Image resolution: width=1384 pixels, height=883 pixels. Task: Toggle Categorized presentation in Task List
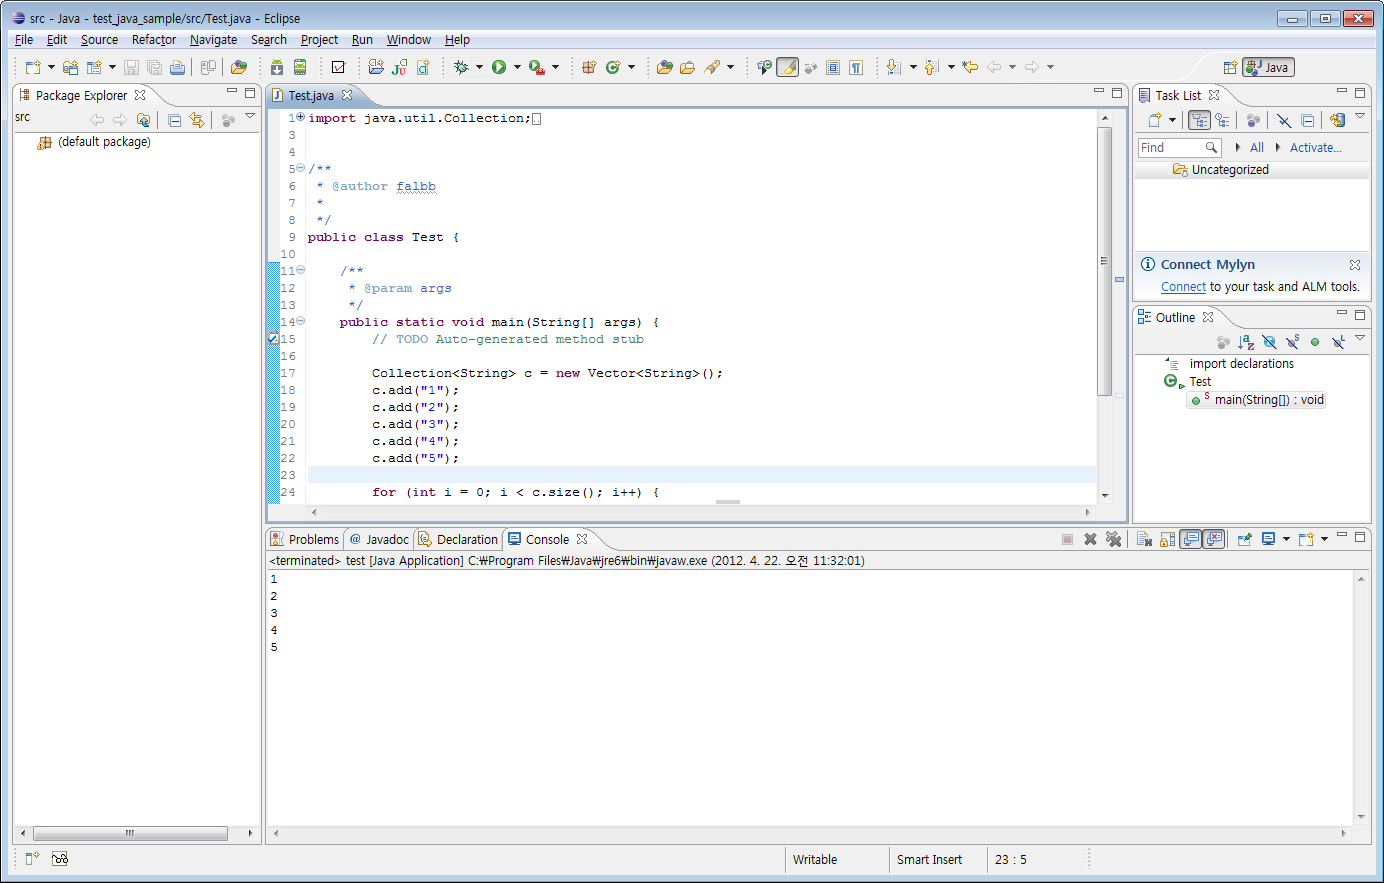pyautogui.click(x=1199, y=120)
